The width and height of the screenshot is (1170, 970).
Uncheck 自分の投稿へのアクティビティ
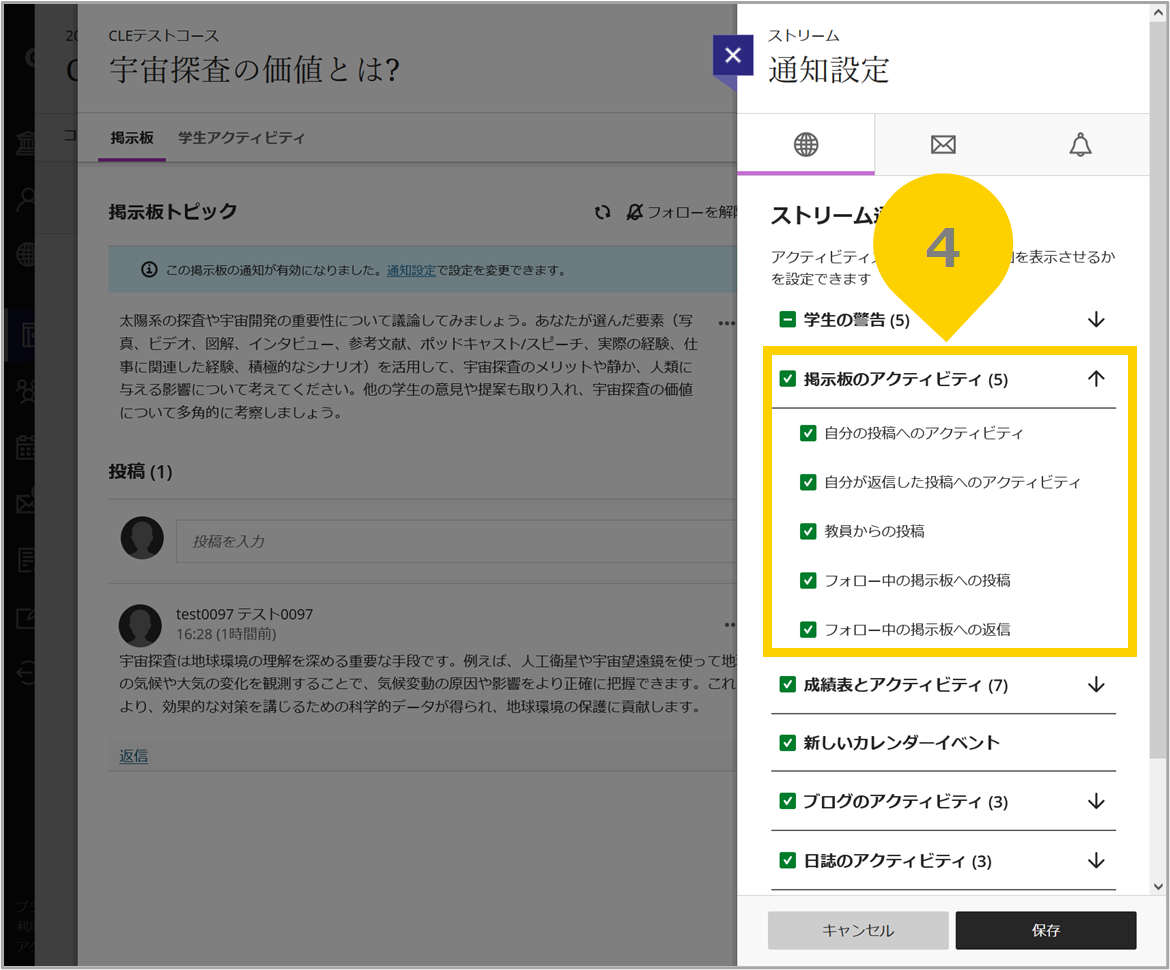[x=807, y=434]
